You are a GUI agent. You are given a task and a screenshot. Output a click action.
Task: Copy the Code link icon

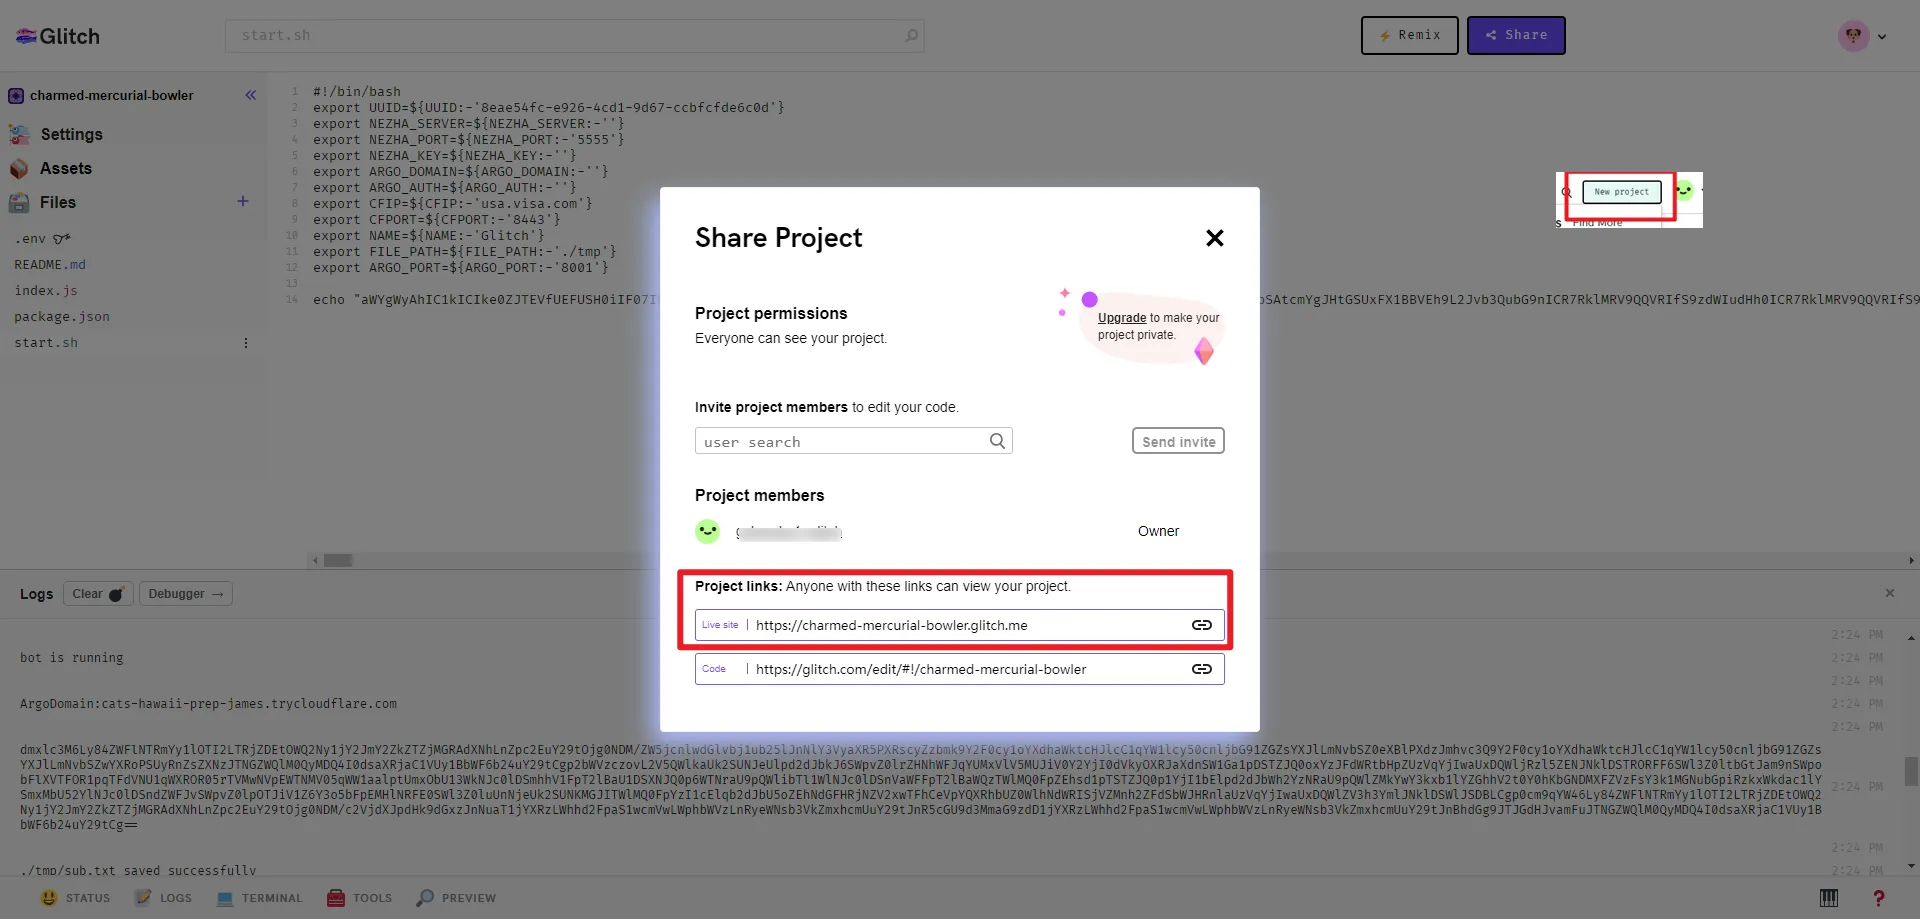1201,669
